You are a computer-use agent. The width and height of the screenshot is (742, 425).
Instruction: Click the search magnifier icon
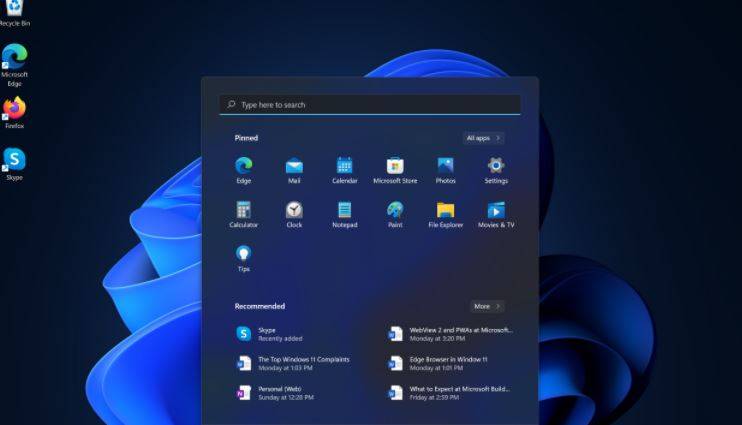[231, 104]
